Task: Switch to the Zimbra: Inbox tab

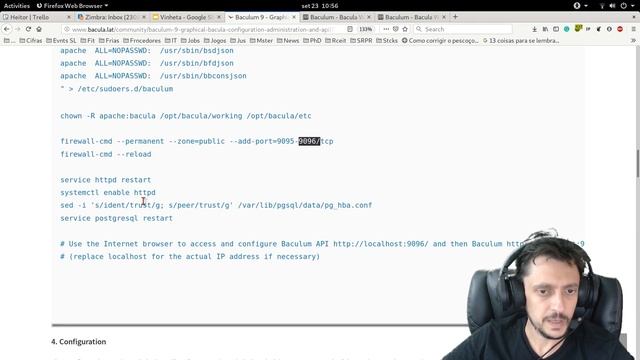Action: click(x=111, y=17)
